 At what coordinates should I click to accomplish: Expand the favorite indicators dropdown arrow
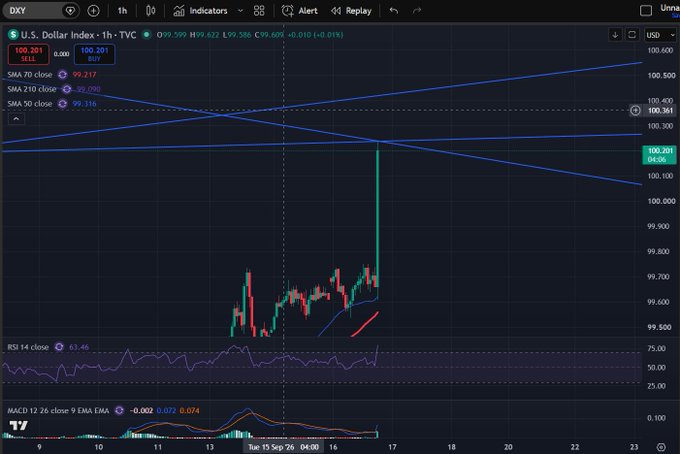coord(240,10)
